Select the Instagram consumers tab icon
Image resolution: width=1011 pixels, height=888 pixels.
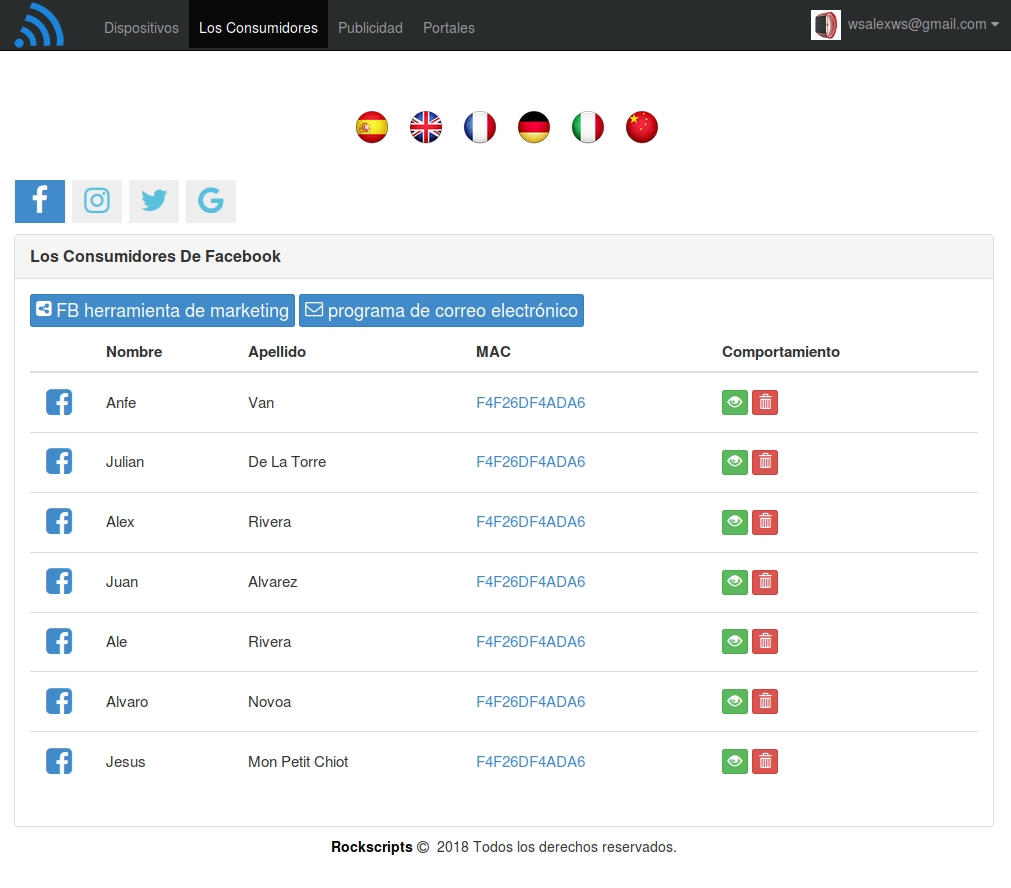point(97,201)
